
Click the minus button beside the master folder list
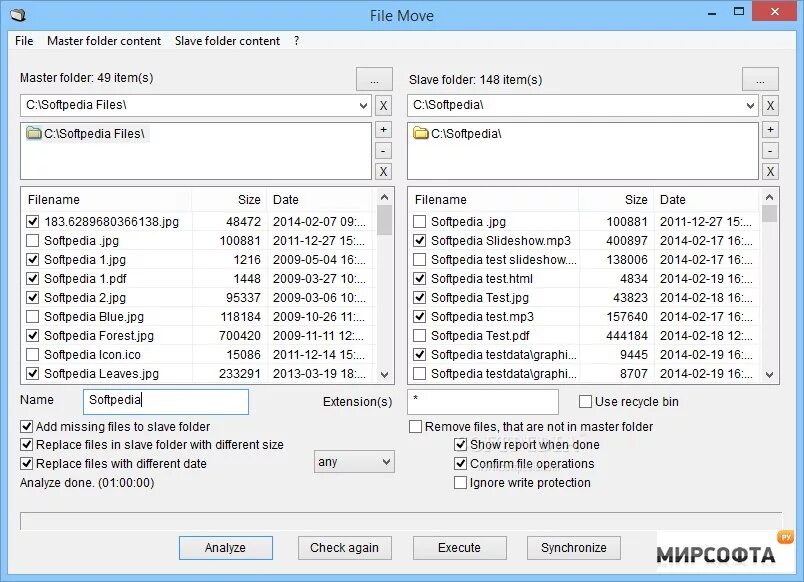pyautogui.click(x=383, y=150)
